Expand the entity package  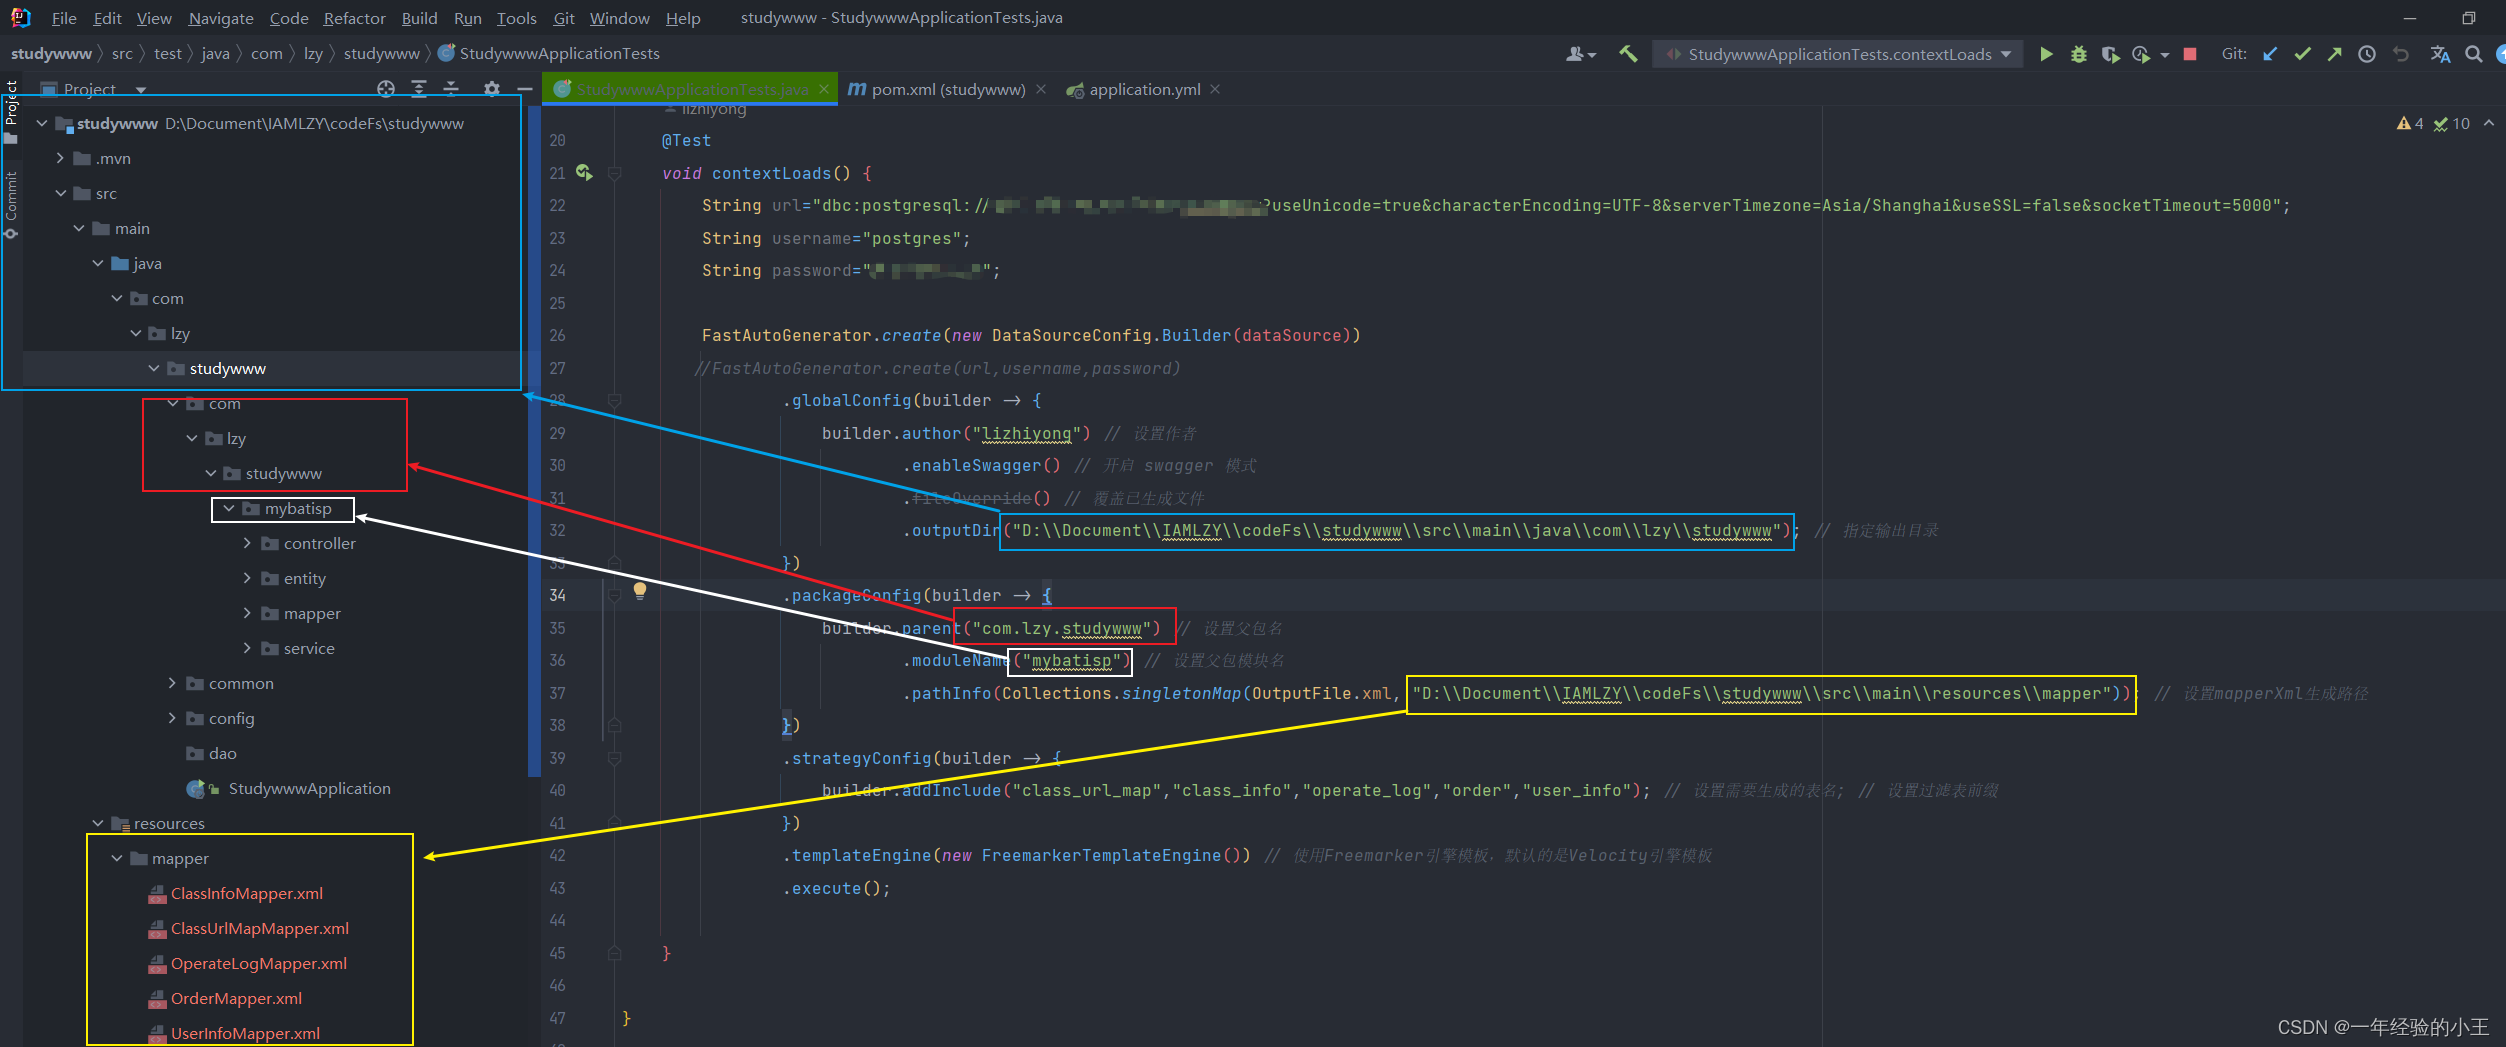(x=247, y=578)
